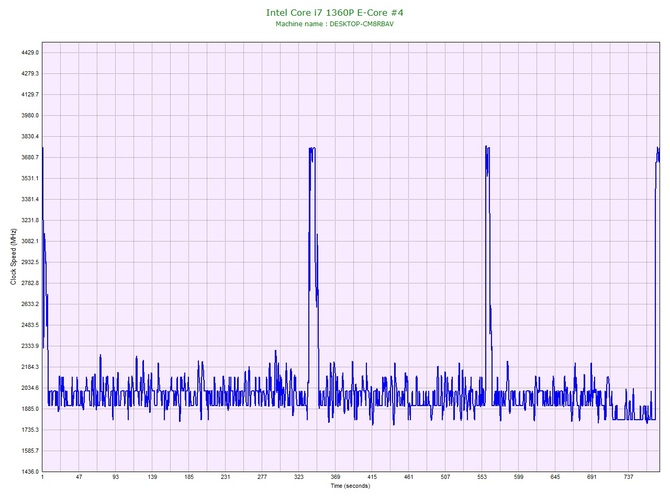This screenshot has height=503, width=670.
Task: Click the clock spike peak near 553 seconds
Action: click(x=487, y=147)
